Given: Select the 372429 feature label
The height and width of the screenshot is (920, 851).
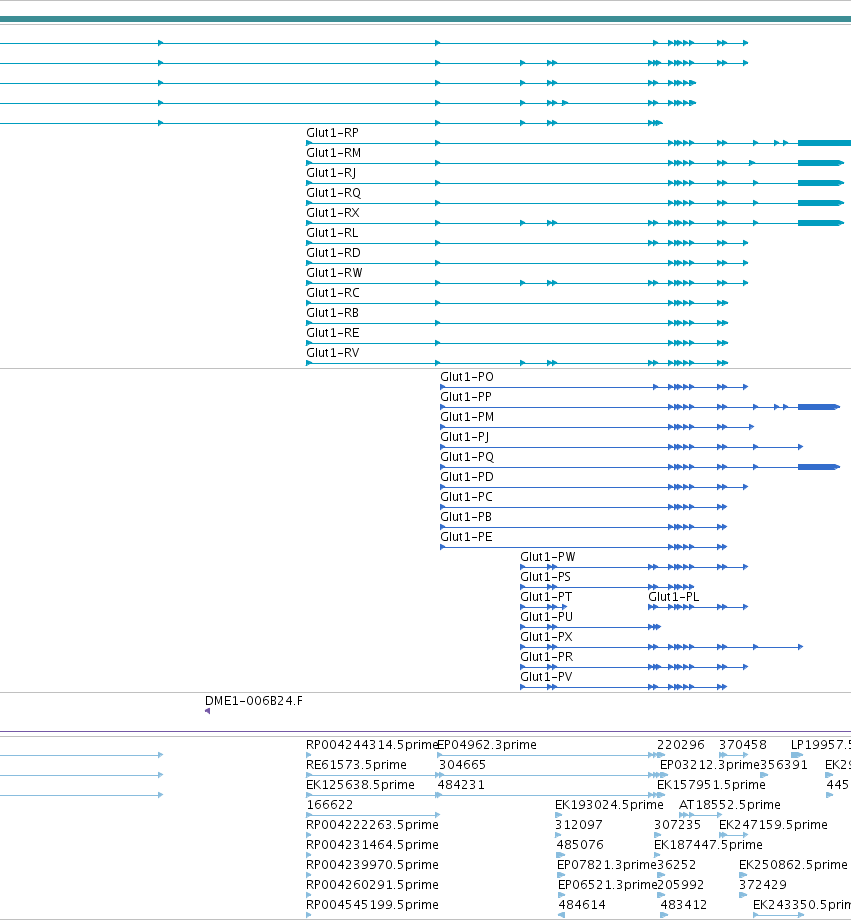Looking at the screenshot, I should 763,884.
